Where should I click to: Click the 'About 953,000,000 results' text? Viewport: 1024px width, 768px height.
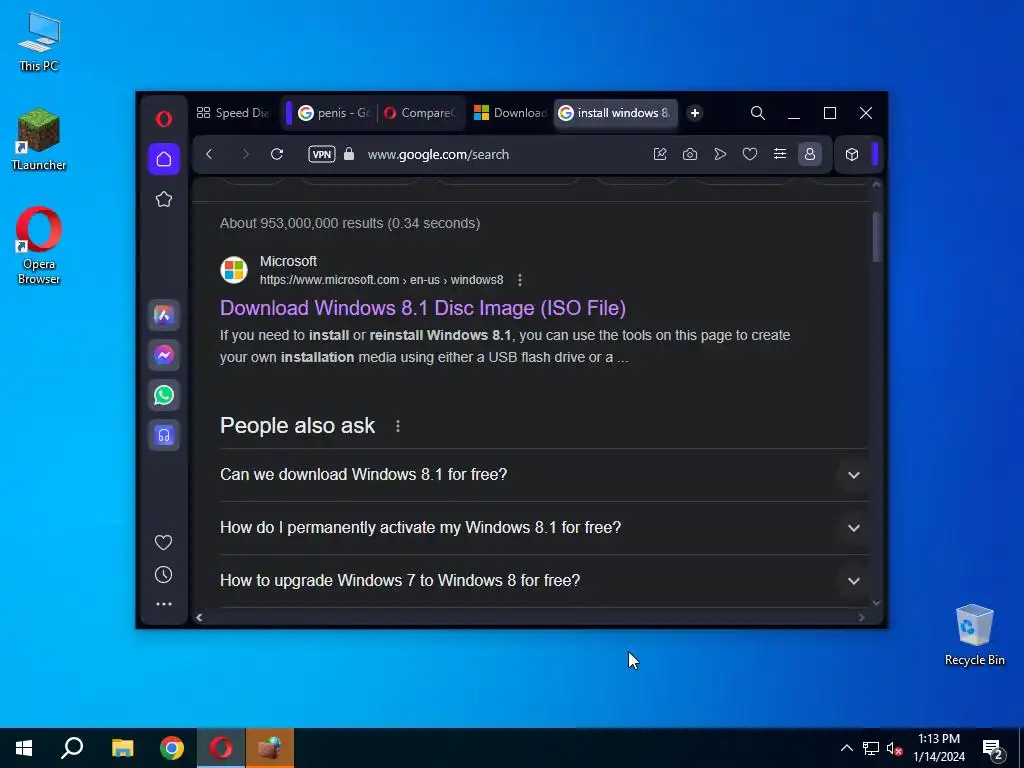click(350, 223)
